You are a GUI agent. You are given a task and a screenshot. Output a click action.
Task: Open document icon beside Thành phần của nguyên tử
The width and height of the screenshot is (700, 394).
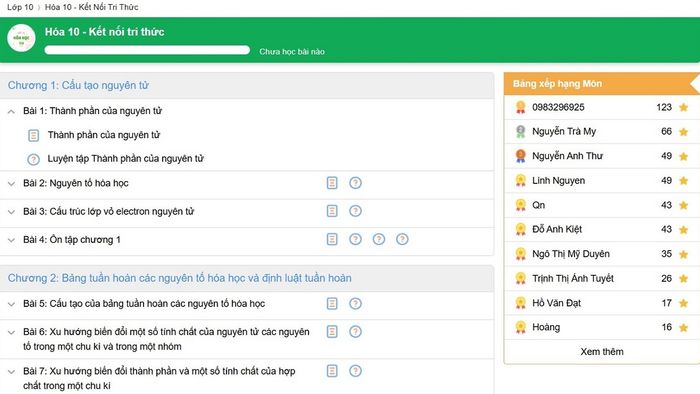point(33,135)
